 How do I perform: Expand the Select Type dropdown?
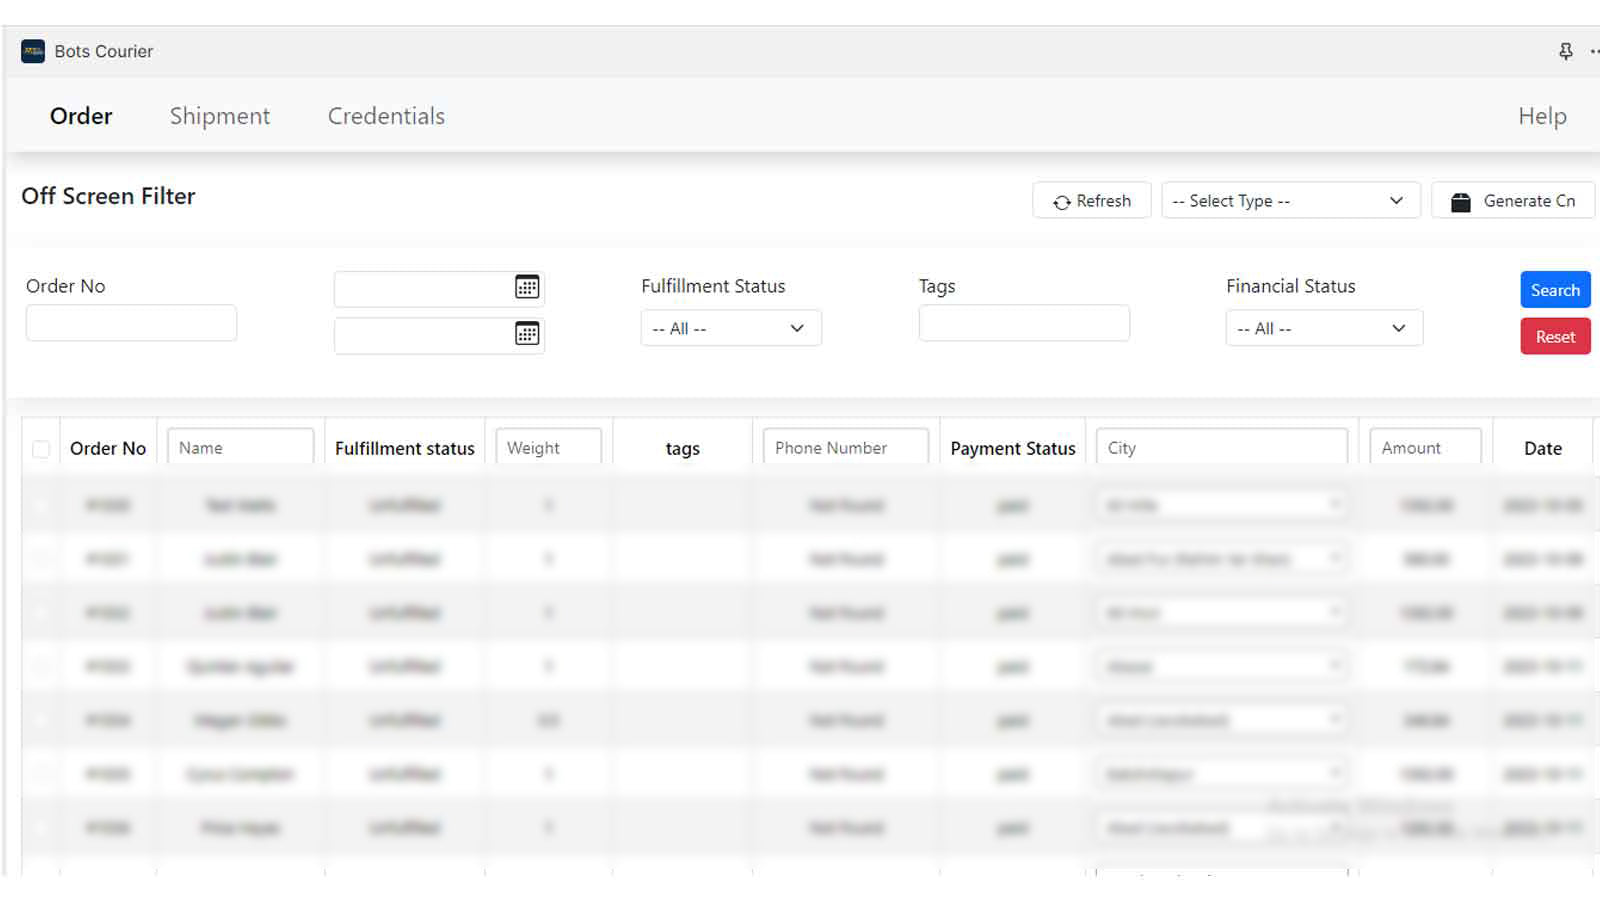point(1290,201)
